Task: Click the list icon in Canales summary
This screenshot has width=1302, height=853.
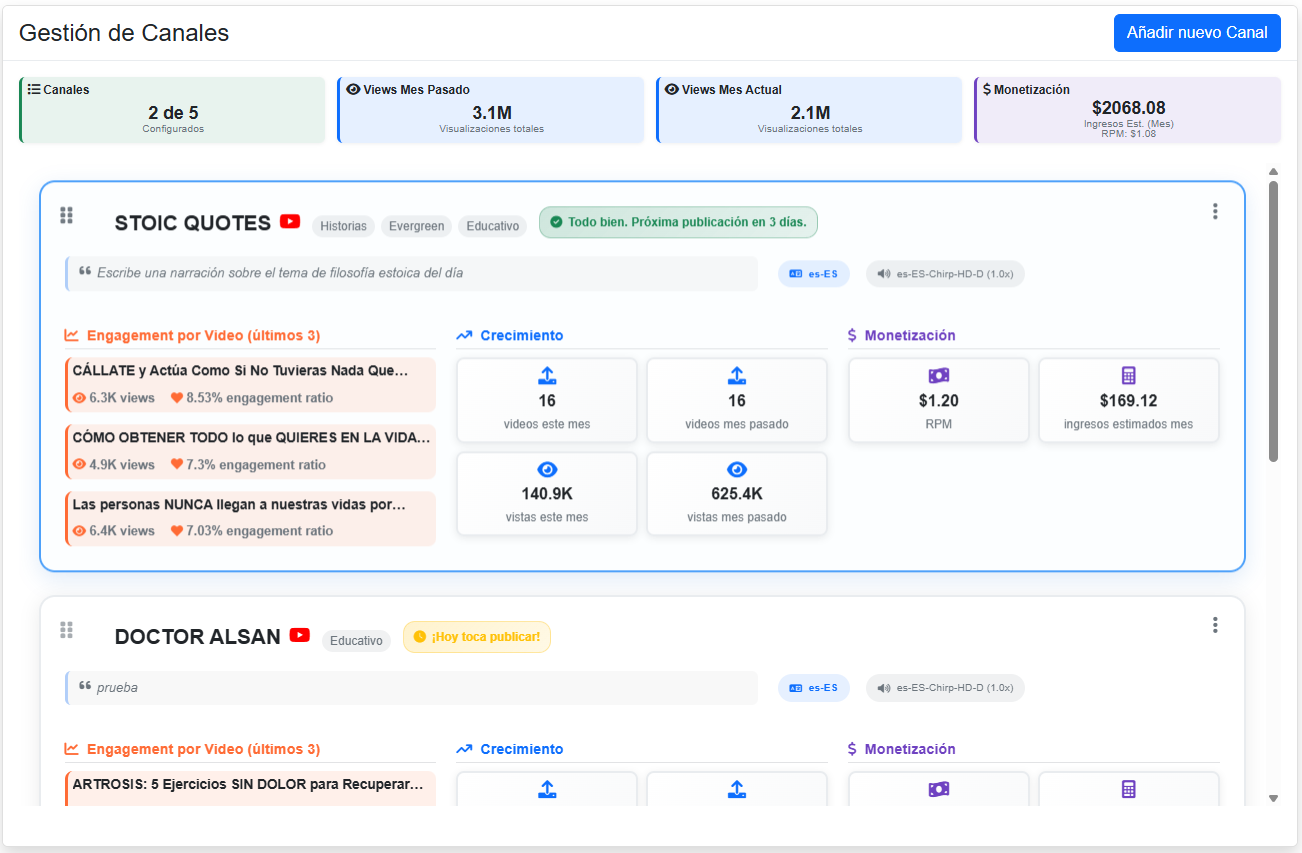Action: click(34, 89)
